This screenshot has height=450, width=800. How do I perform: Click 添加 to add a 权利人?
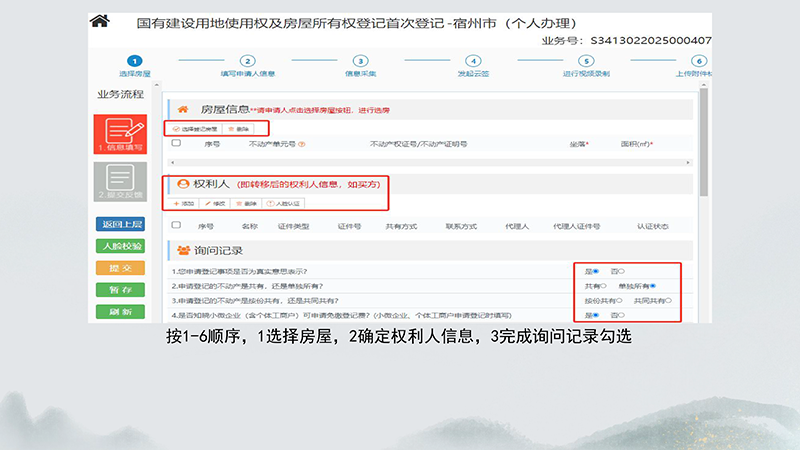pyautogui.click(x=183, y=203)
